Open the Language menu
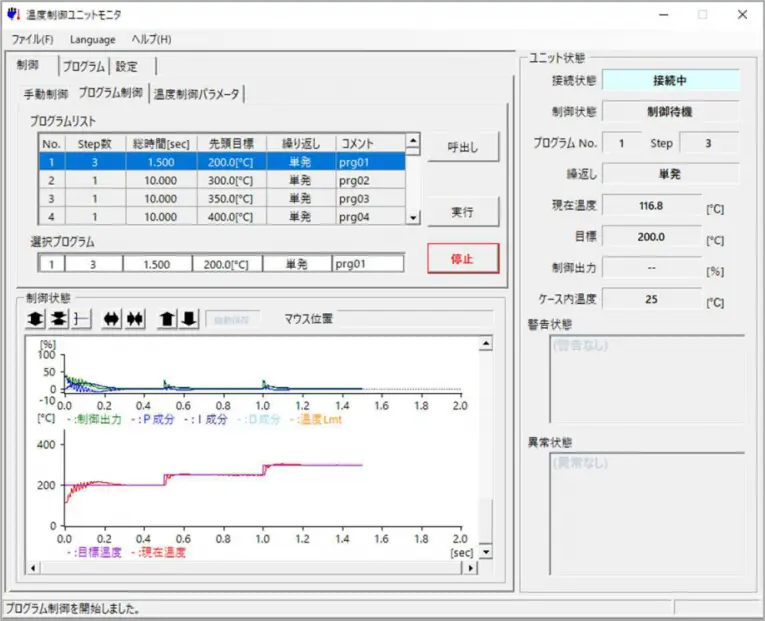The height and width of the screenshot is (621, 765). [92, 39]
